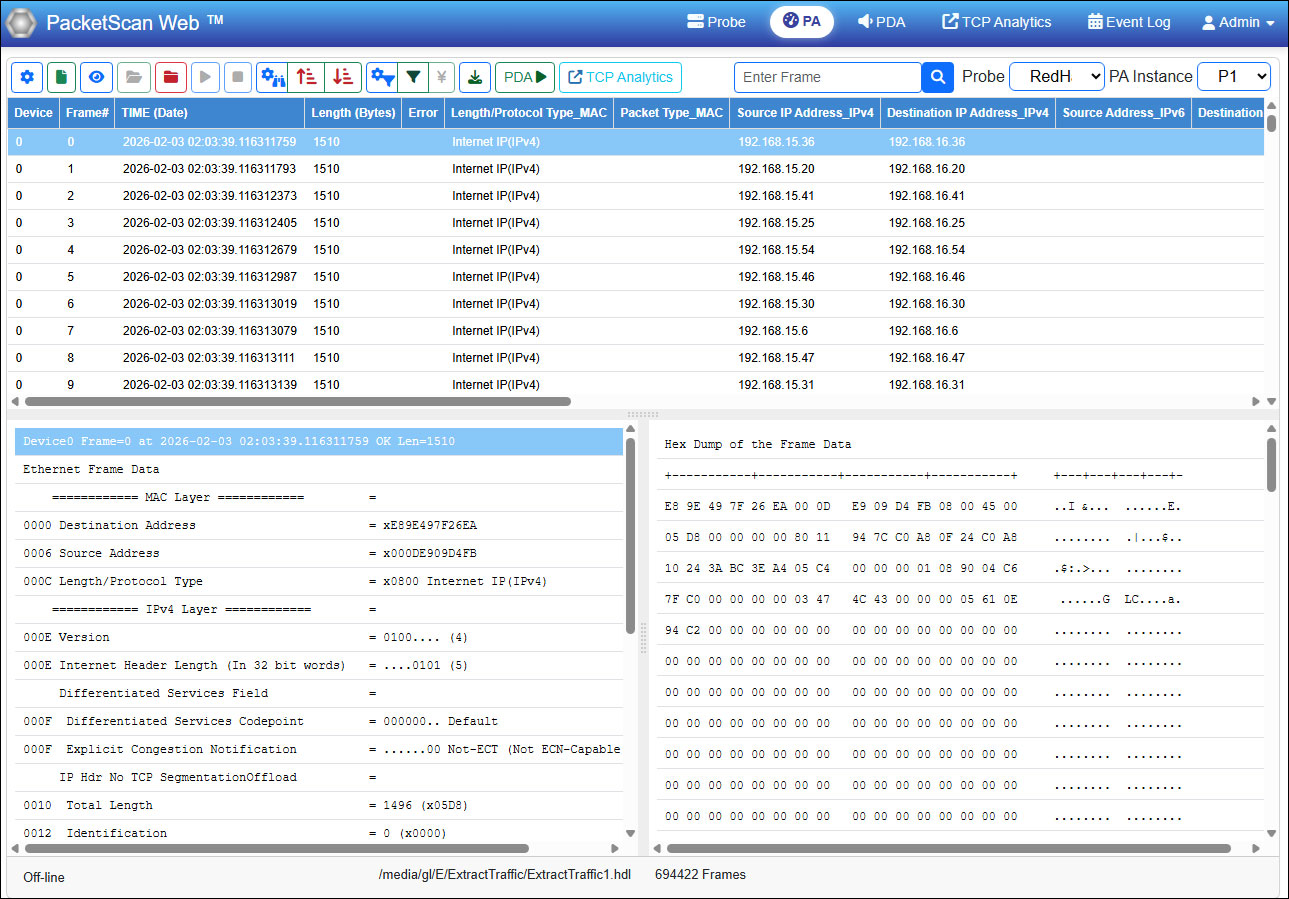Open the Event Log page

[1128, 21]
